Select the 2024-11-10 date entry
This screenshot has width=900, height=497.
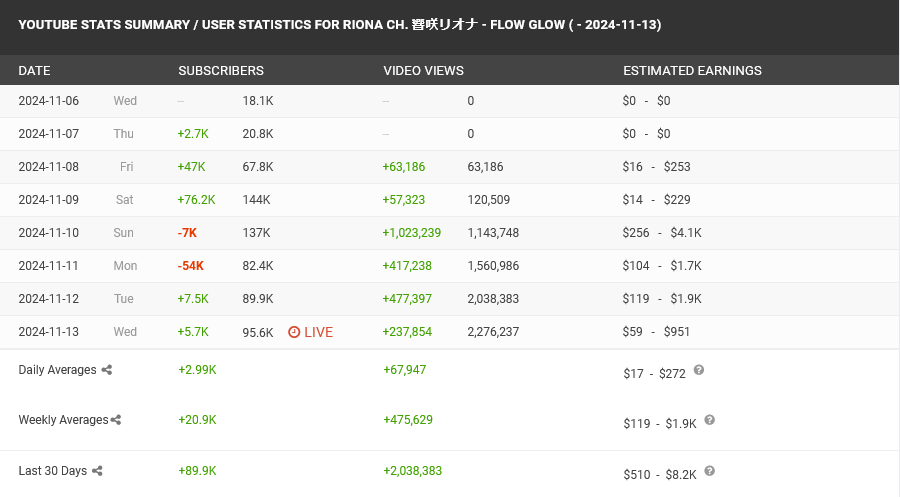[48, 233]
